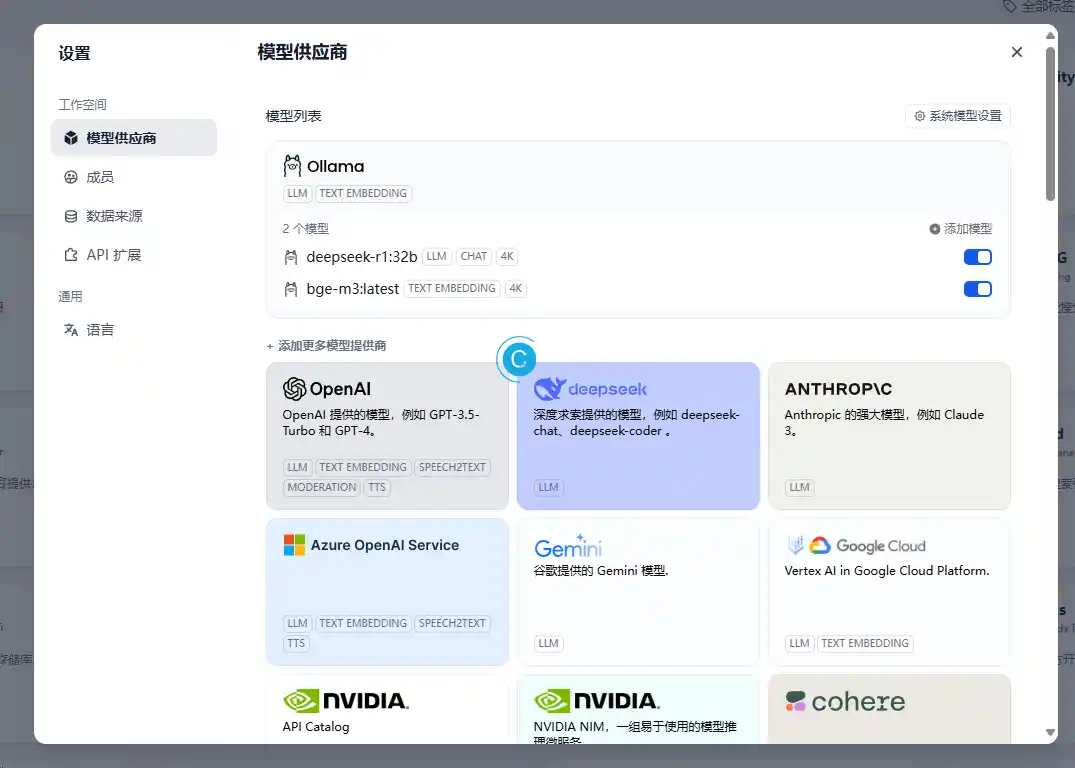Viewport: 1075px width, 768px height.
Task: Click the OpenAI logo on its card
Action: point(326,389)
